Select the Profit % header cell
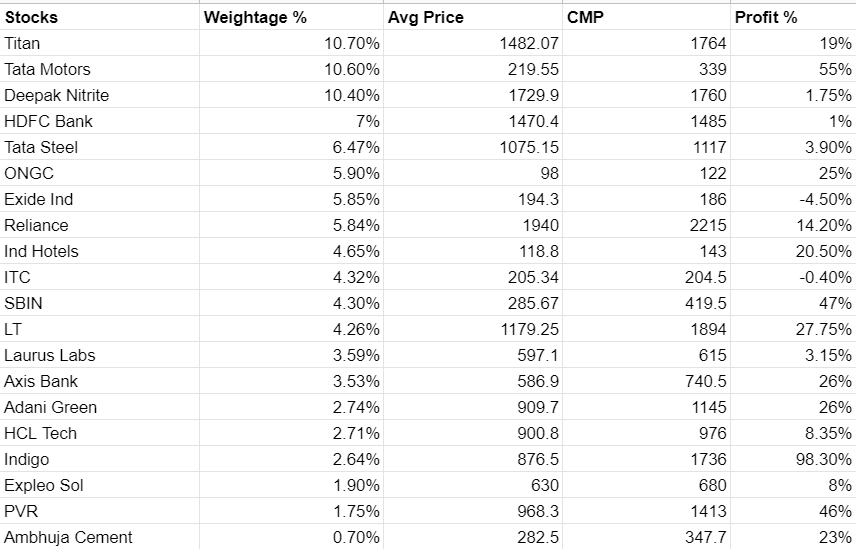 [793, 17]
